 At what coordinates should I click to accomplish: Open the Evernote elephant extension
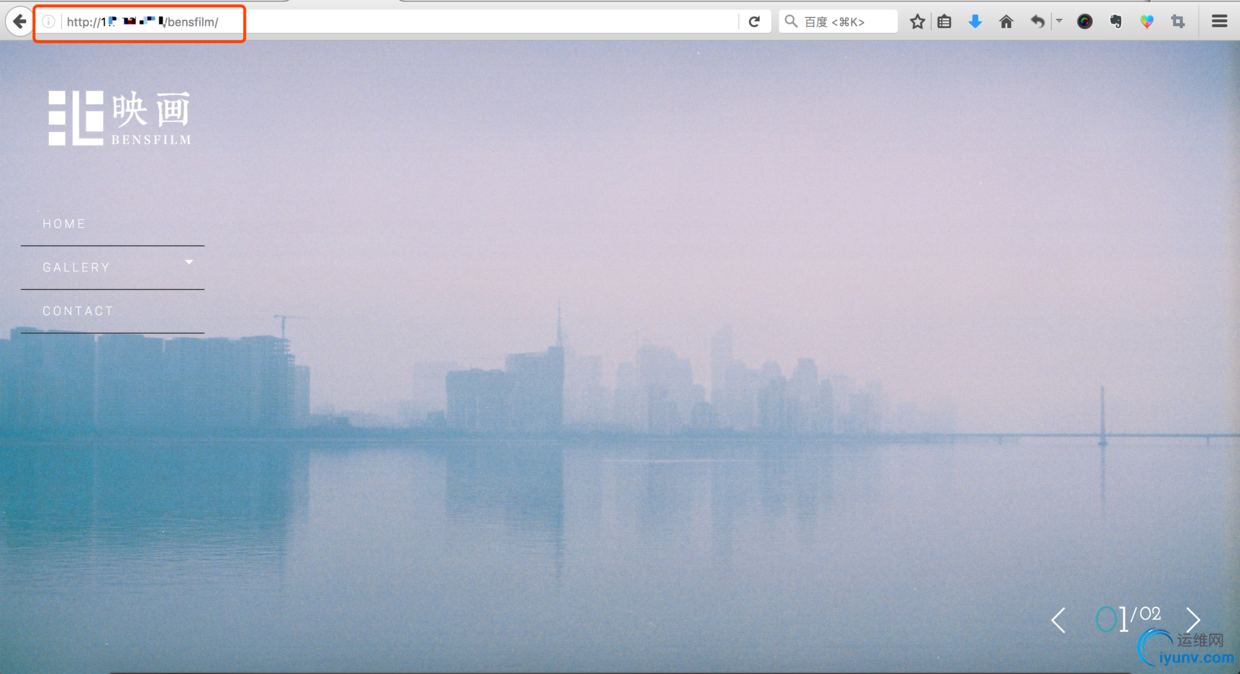(x=1116, y=21)
